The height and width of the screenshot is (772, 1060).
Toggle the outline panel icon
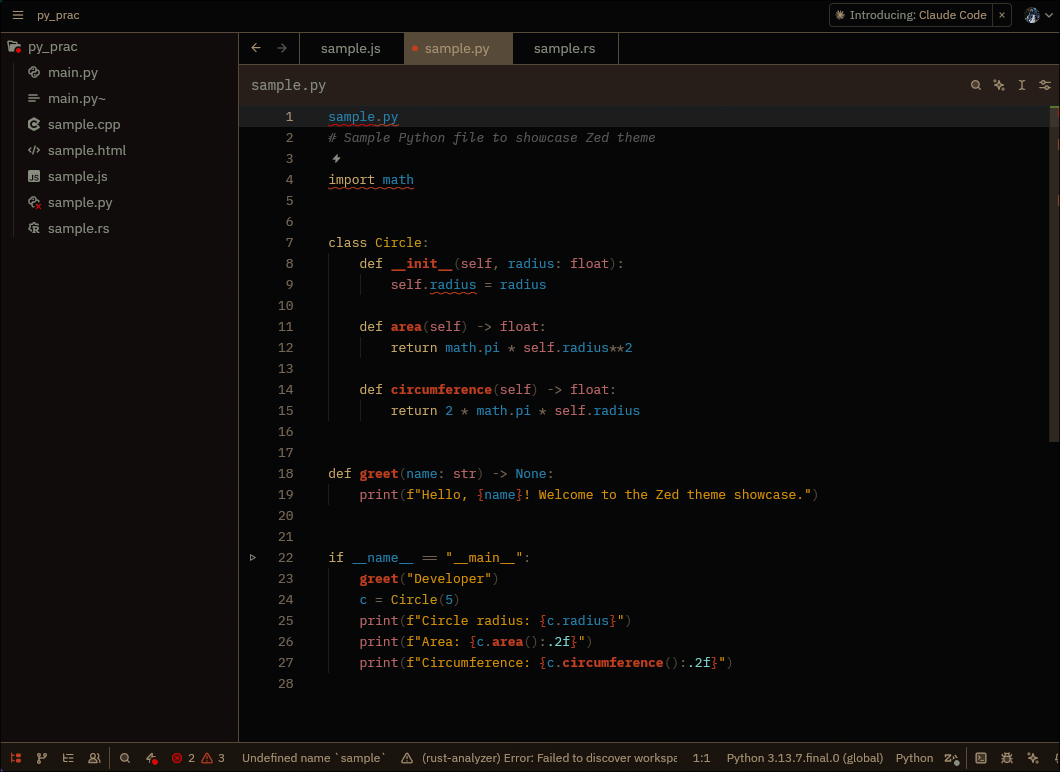pyautogui.click(x=68, y=758)
